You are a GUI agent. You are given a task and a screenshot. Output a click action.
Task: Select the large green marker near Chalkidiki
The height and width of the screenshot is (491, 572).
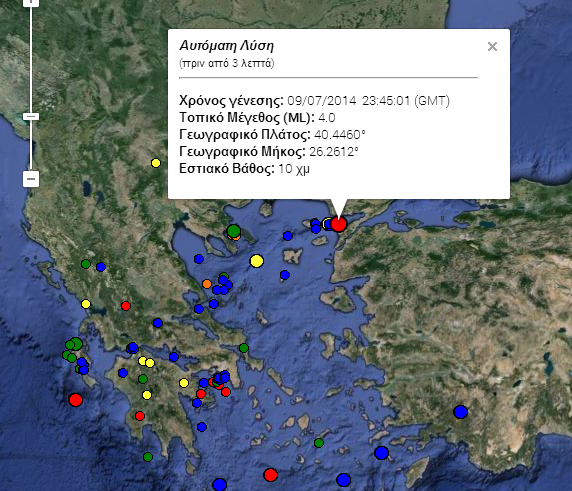(234, 231)
